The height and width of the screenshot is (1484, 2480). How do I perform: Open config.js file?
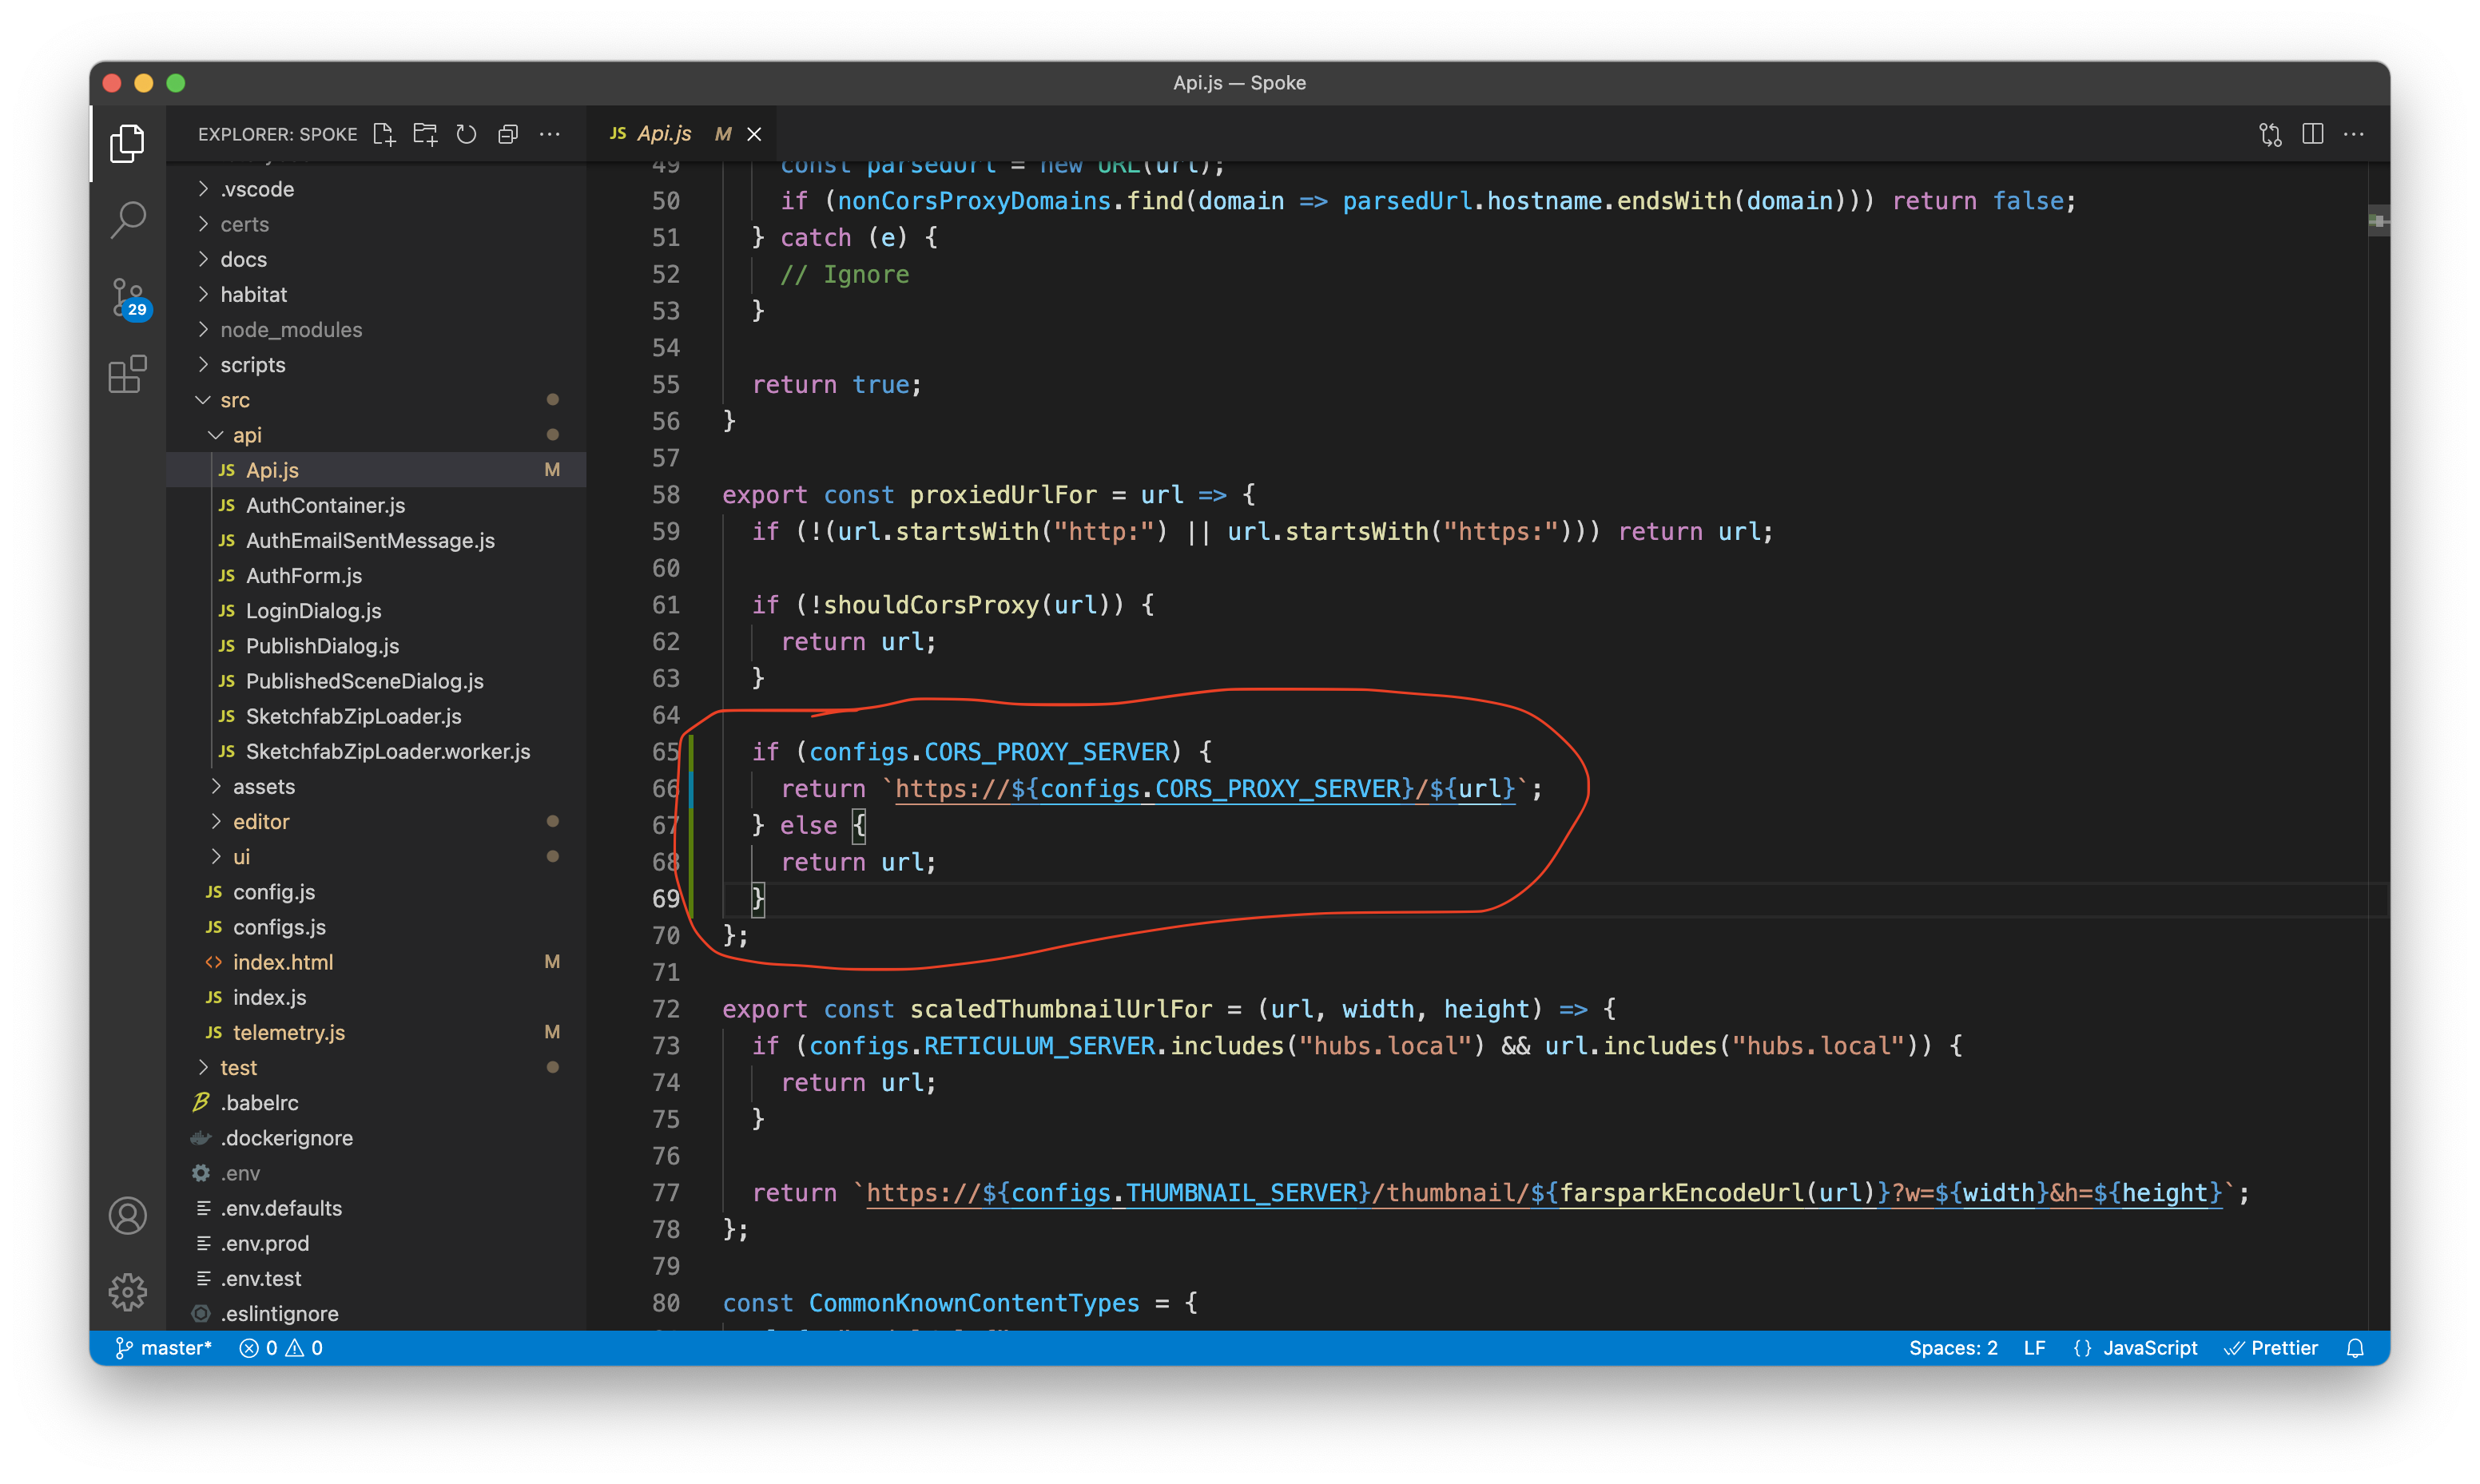click(x=376, y=892)
